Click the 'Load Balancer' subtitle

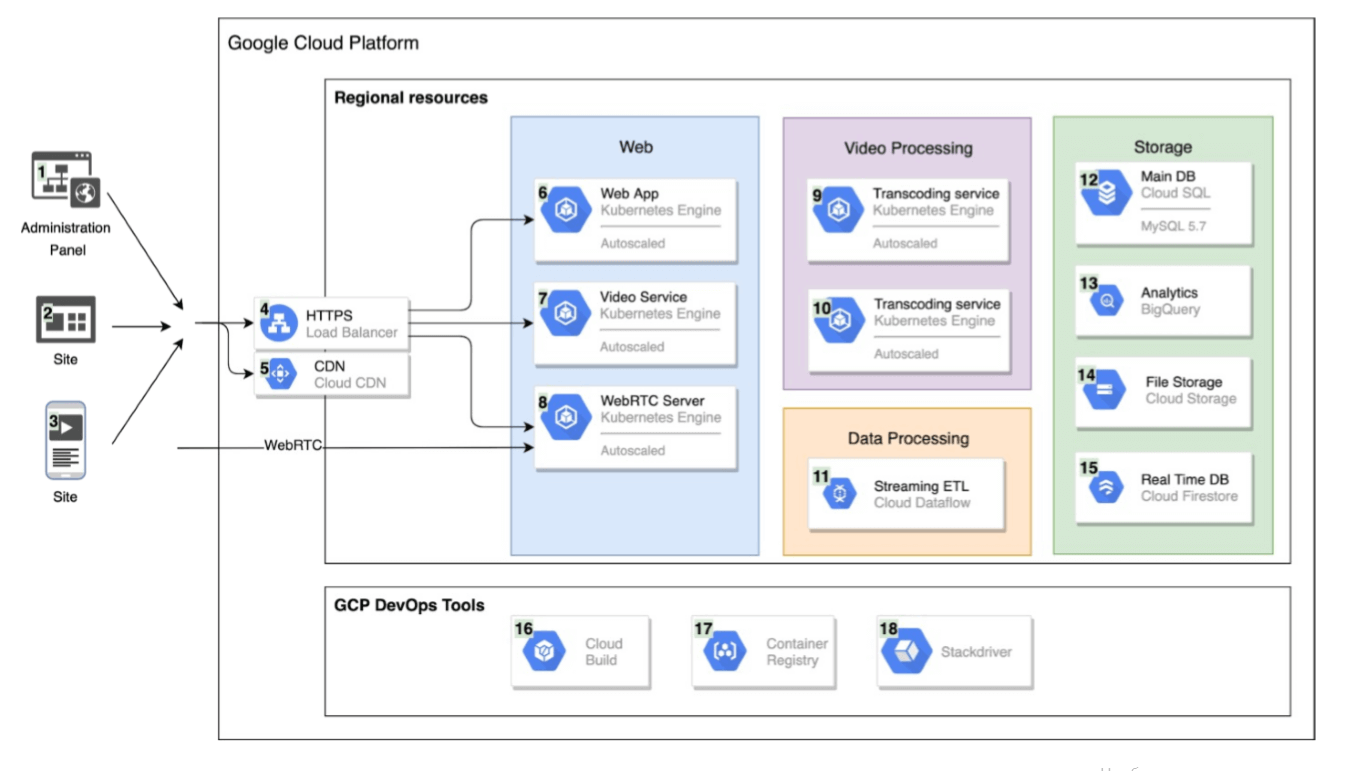click(351, 332)
